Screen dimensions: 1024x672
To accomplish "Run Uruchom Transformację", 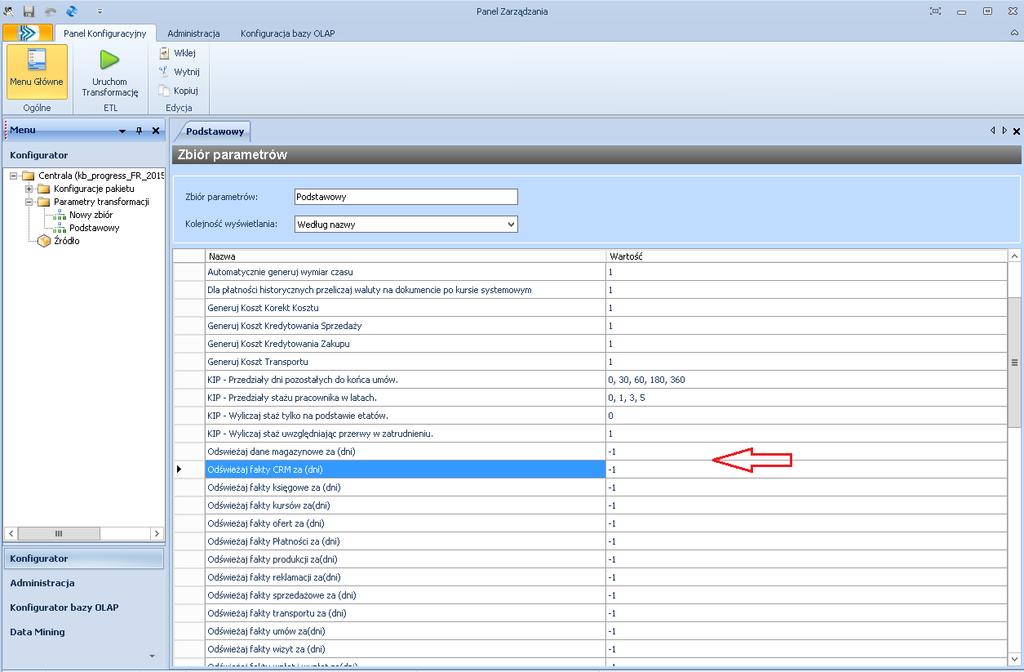I will (110, 71).
